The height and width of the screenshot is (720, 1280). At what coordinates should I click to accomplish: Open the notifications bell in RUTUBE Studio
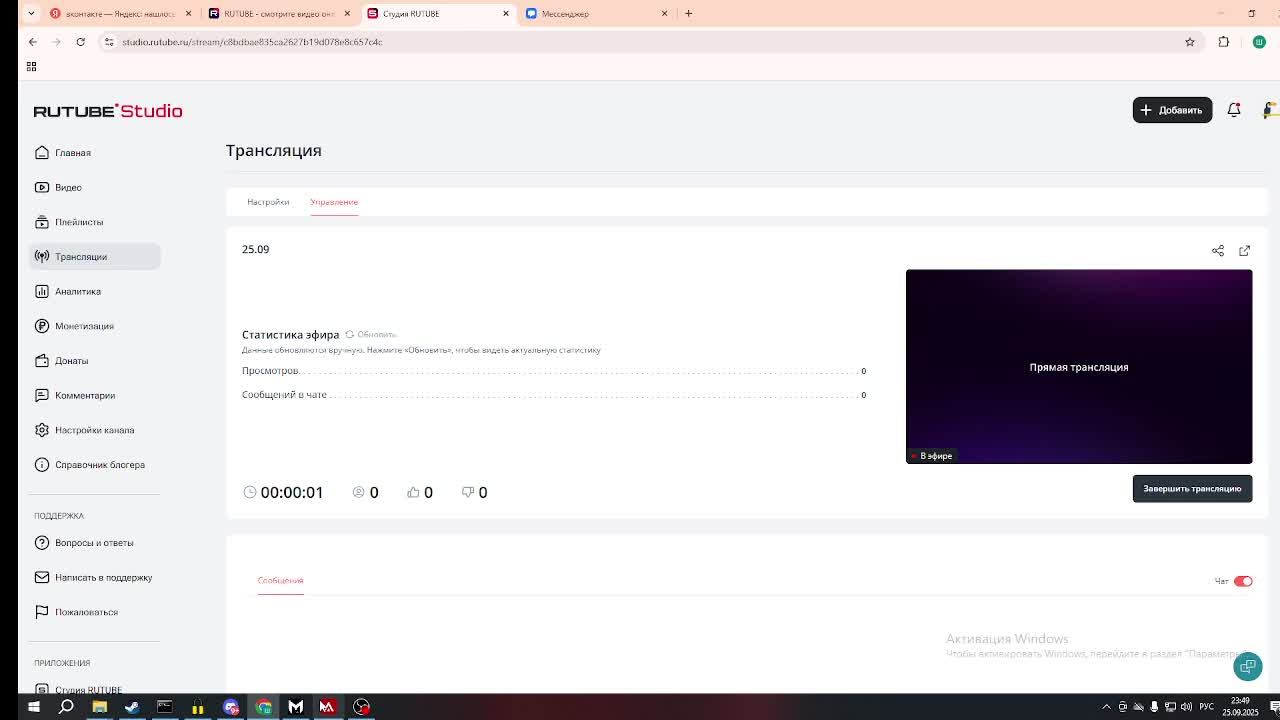pos(1234,110)
